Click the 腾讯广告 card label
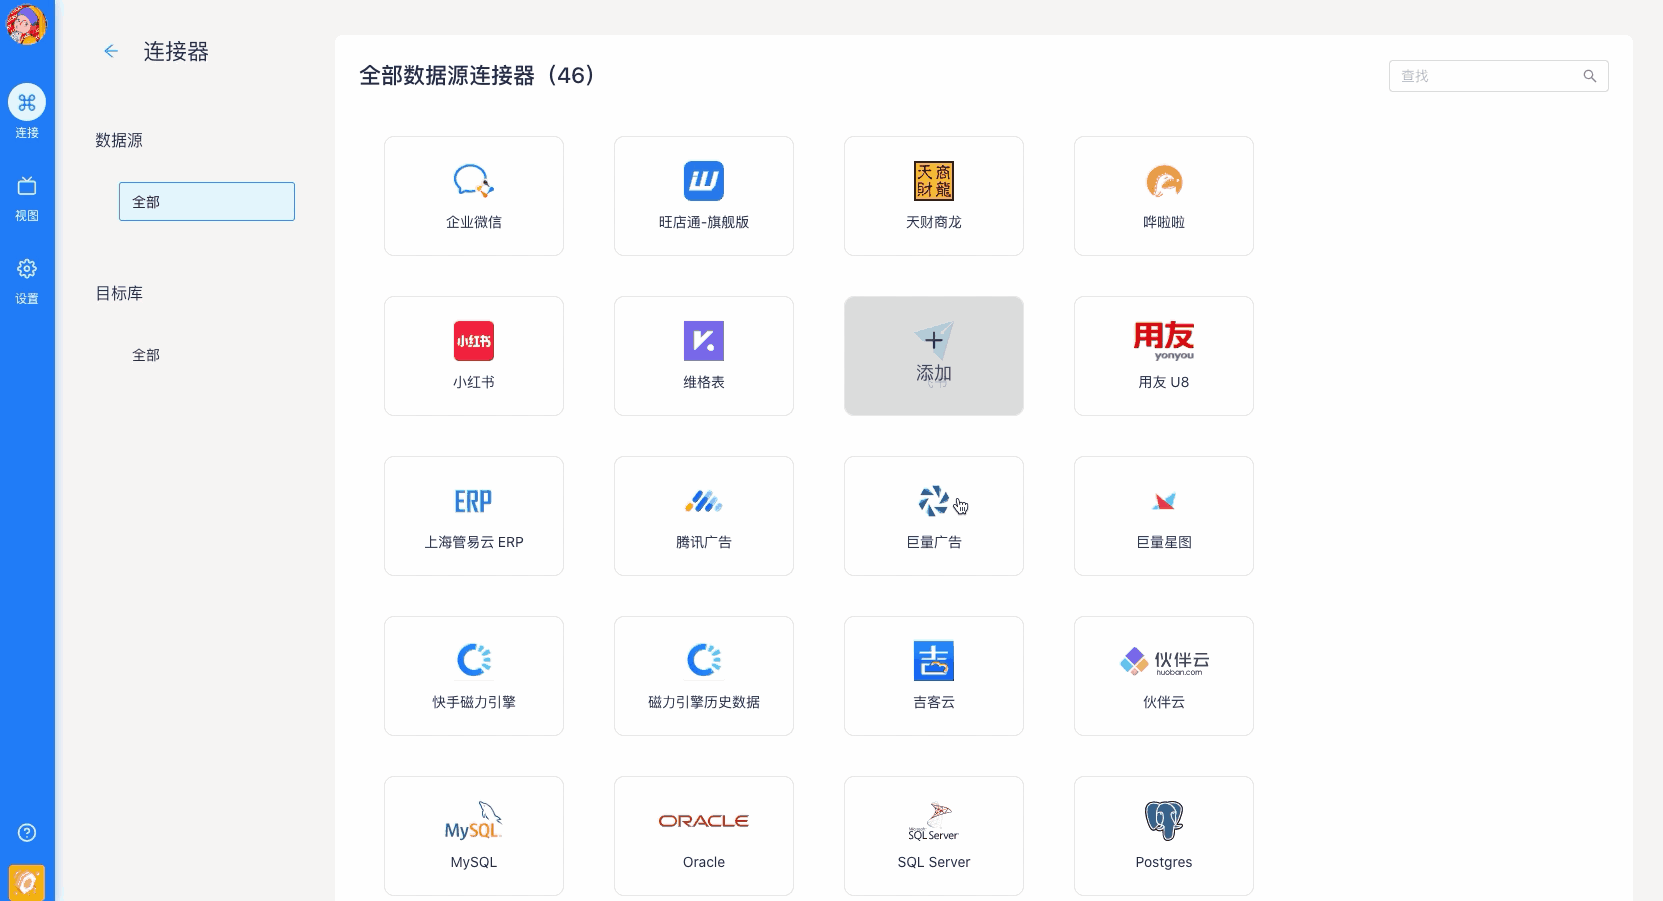Viewport: 1663px width, 901px height. coord(704,542)
